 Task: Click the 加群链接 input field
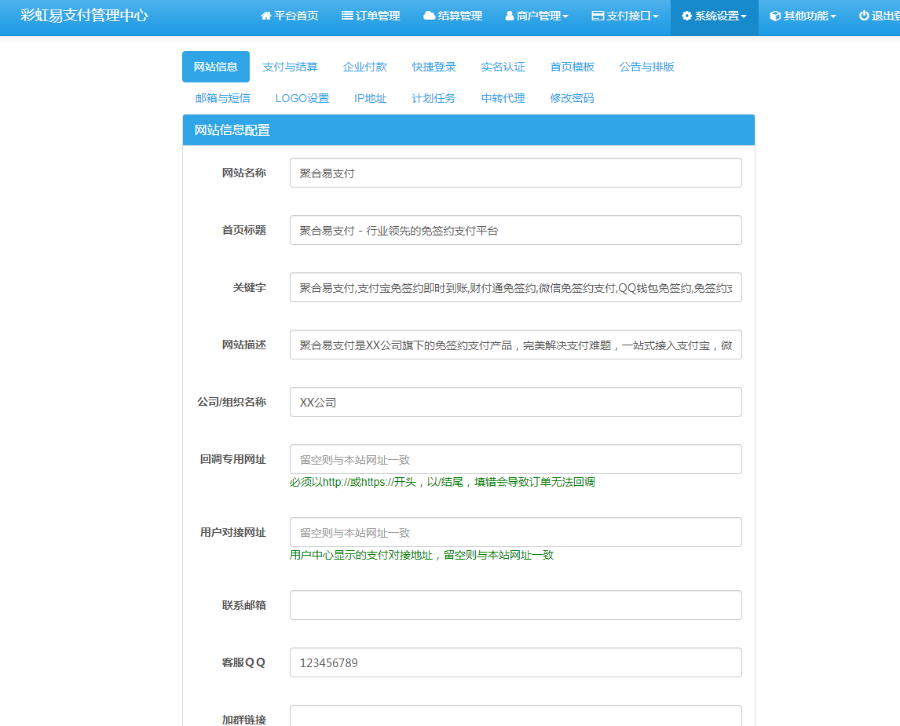(x=515, y=716)
